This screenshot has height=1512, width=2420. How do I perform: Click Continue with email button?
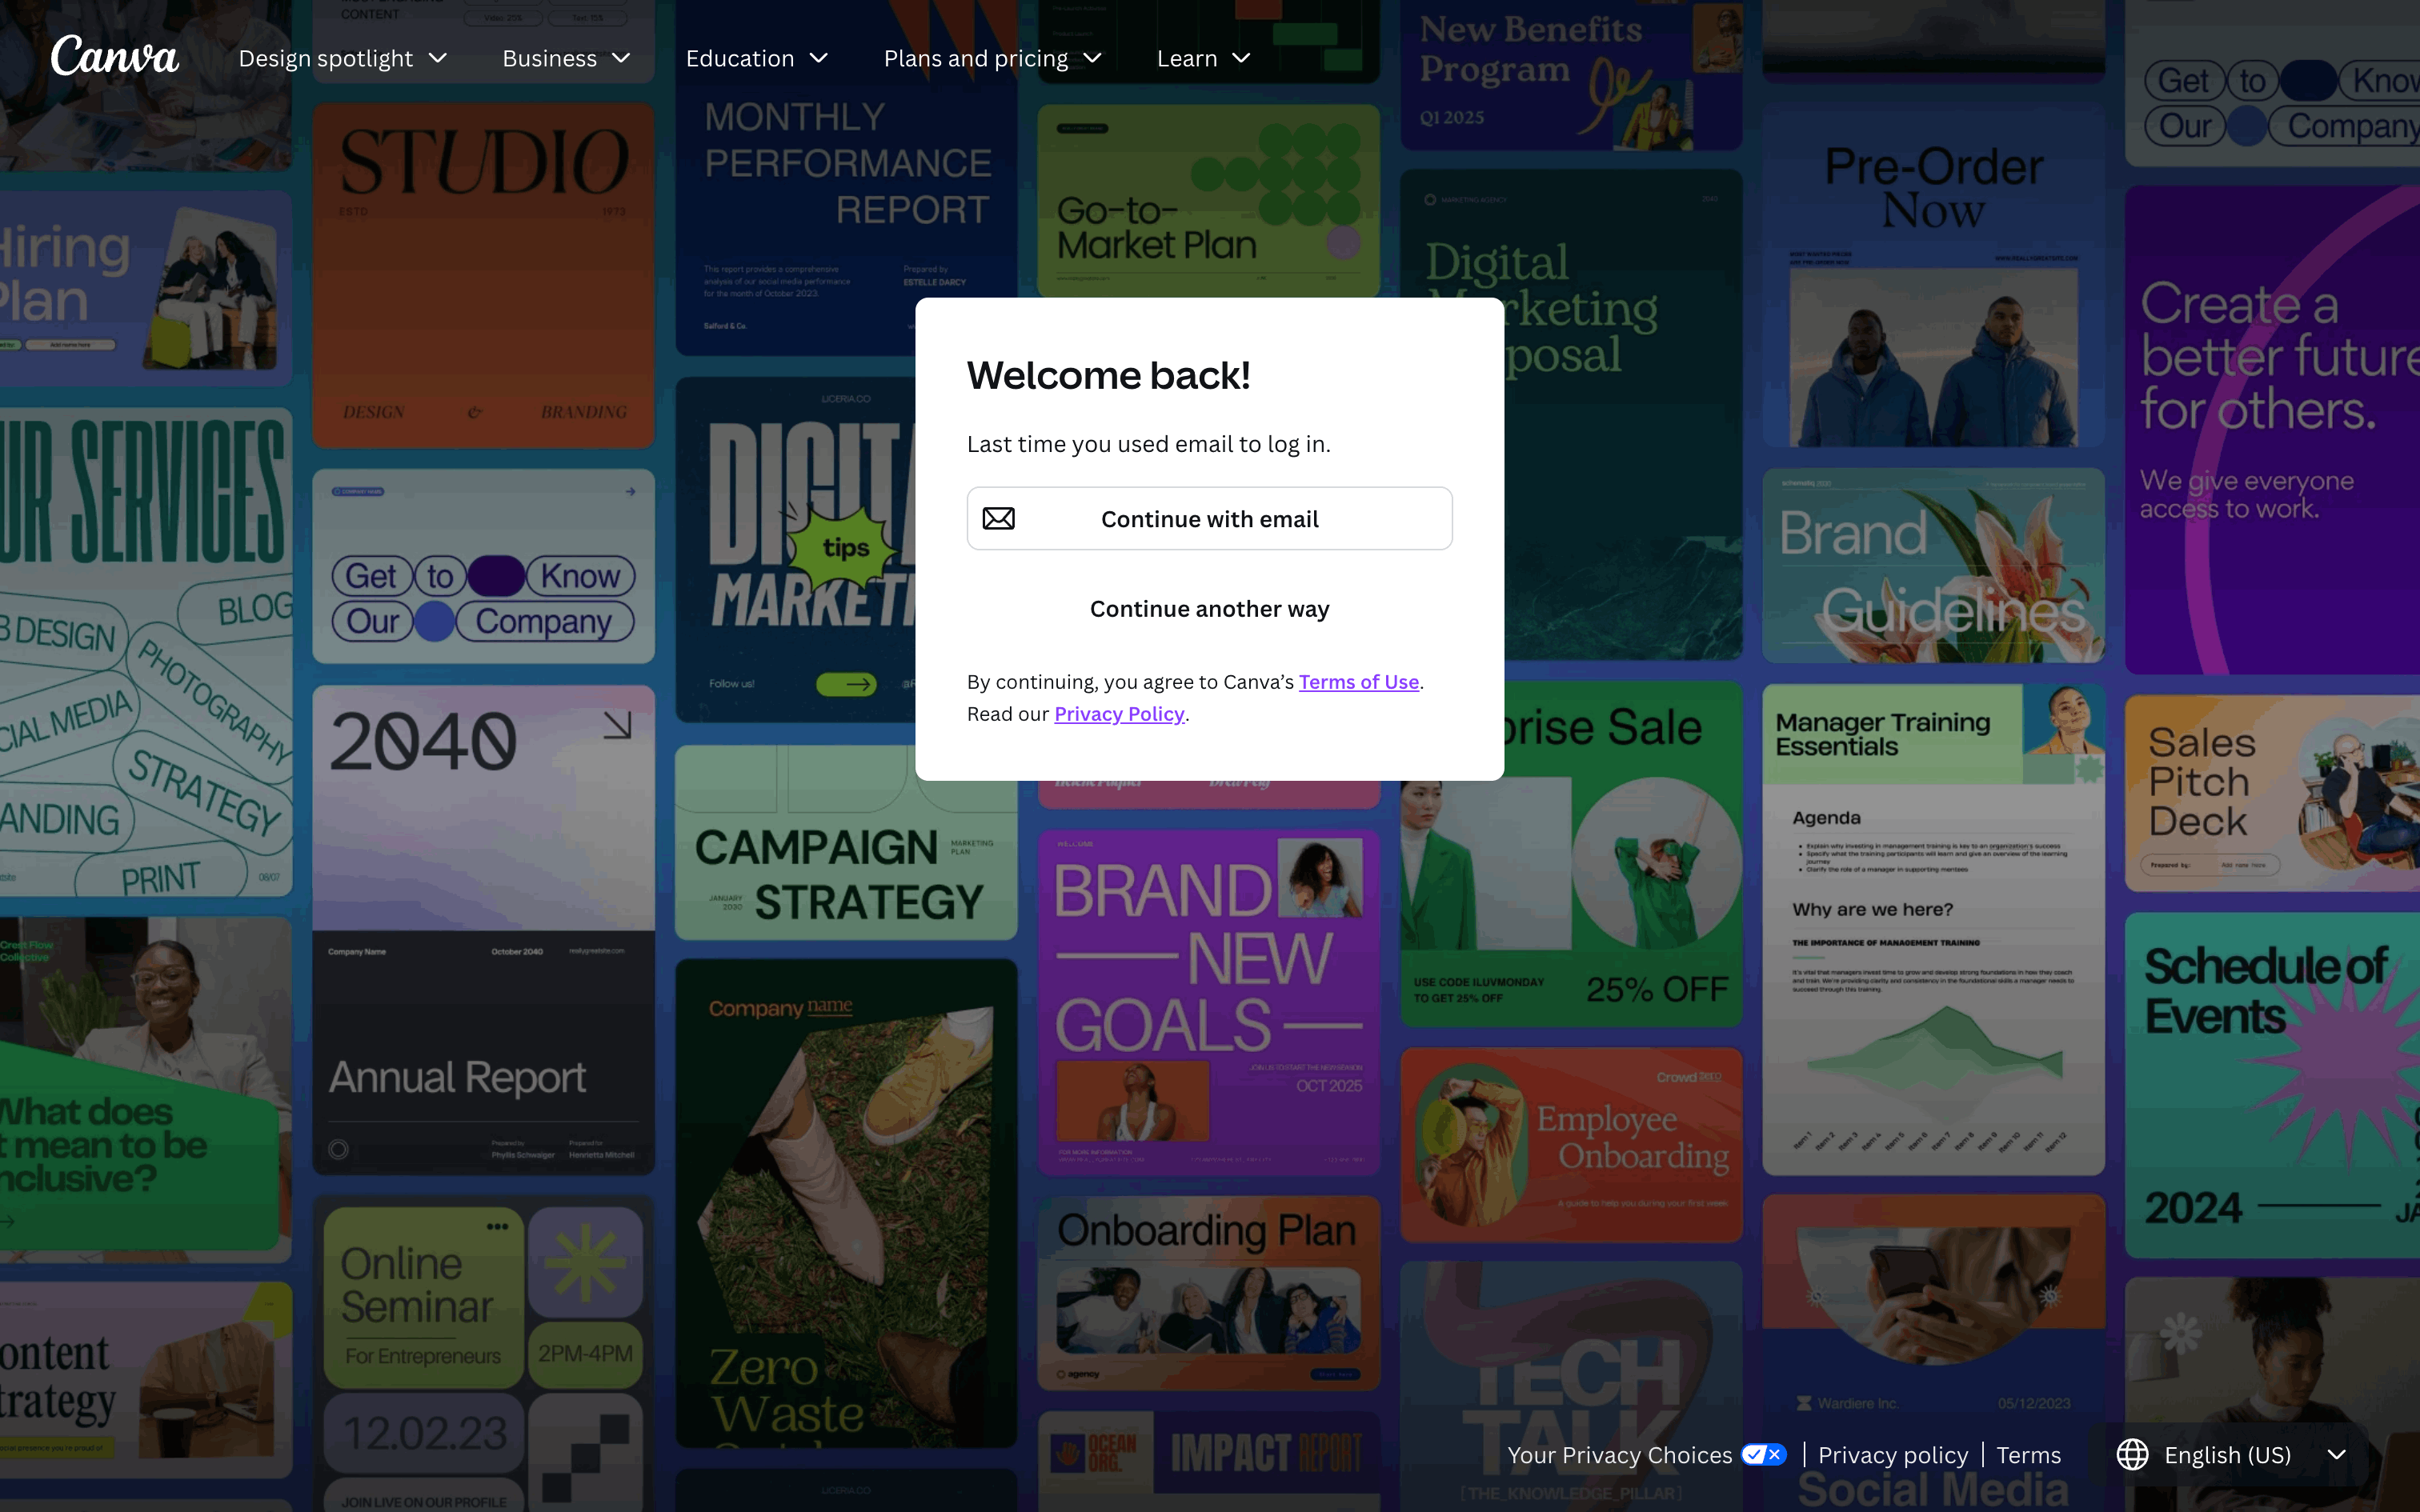pyautogui.click(x=1209, y=518)
